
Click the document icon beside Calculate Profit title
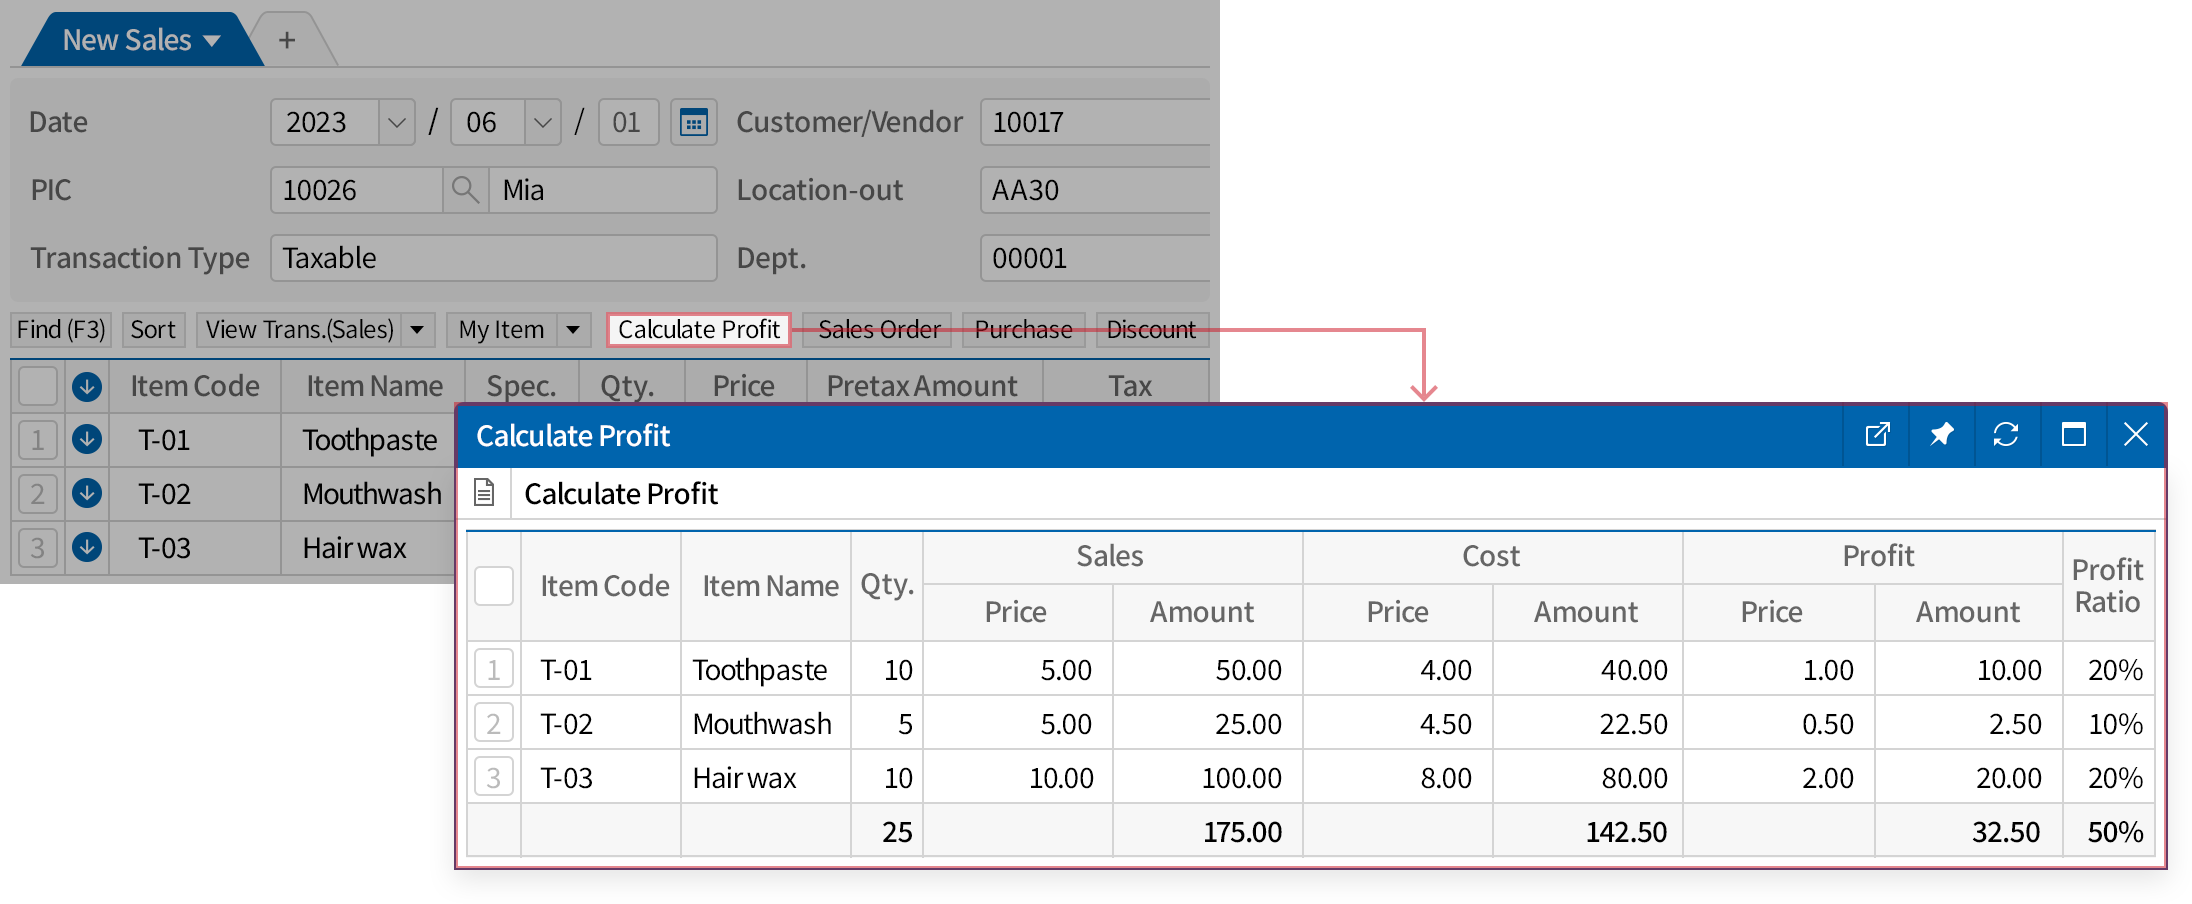point(486,492)
